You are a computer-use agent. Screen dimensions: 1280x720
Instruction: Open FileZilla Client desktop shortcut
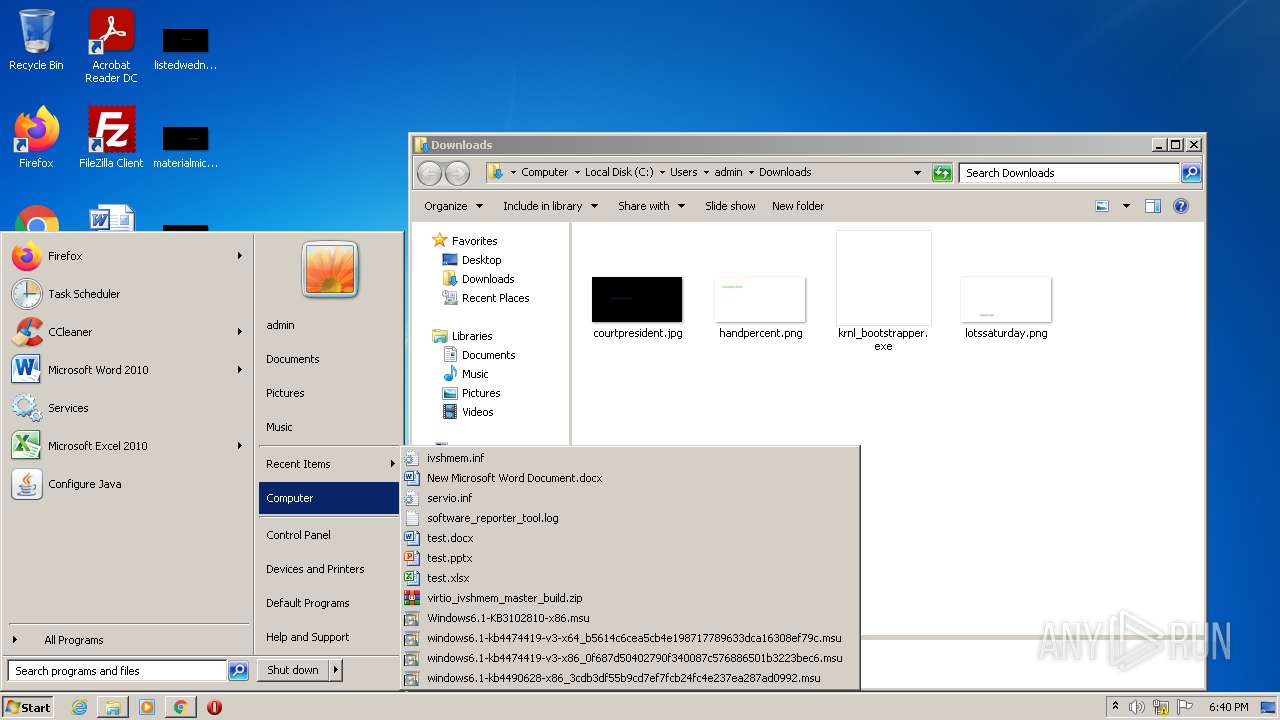point(111,137)
